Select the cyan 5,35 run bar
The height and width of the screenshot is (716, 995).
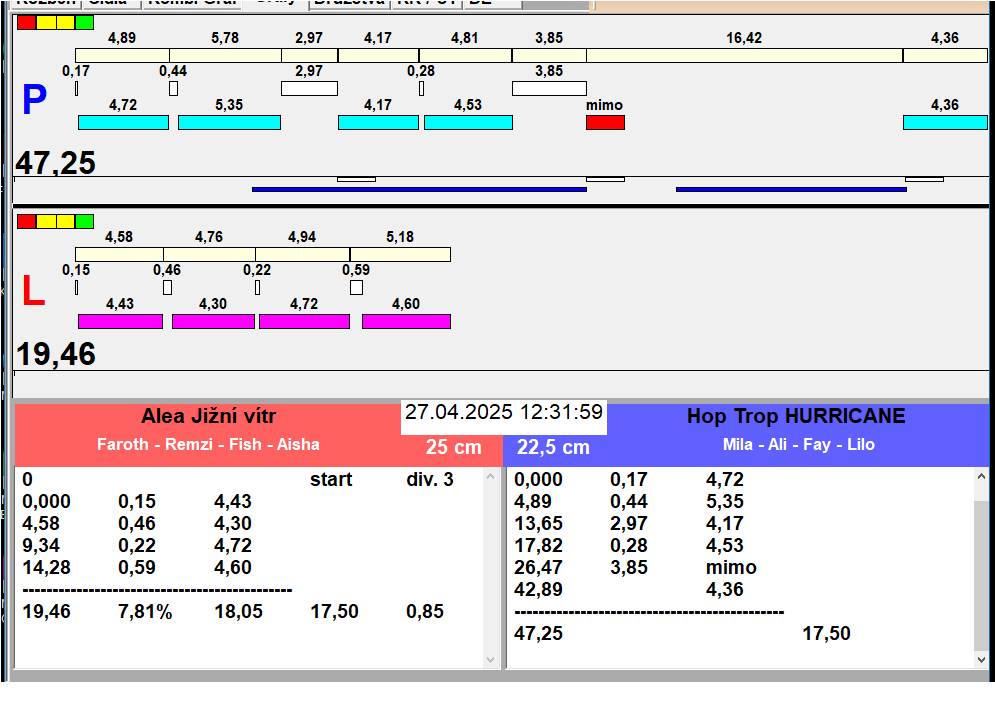(229, 122)
